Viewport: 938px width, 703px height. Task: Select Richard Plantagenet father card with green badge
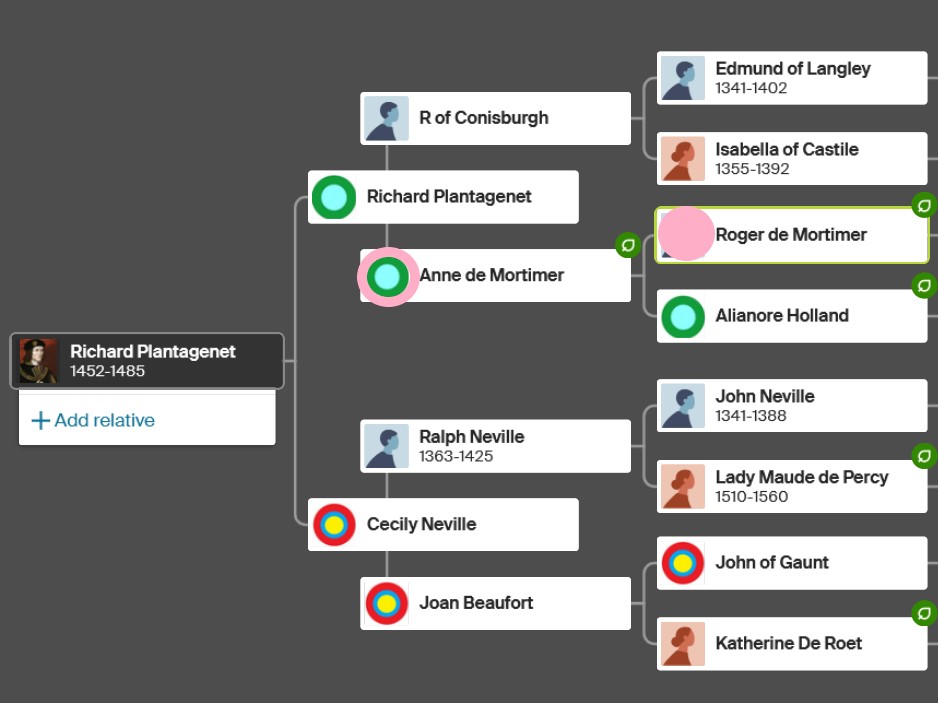[x=443, y=197]
